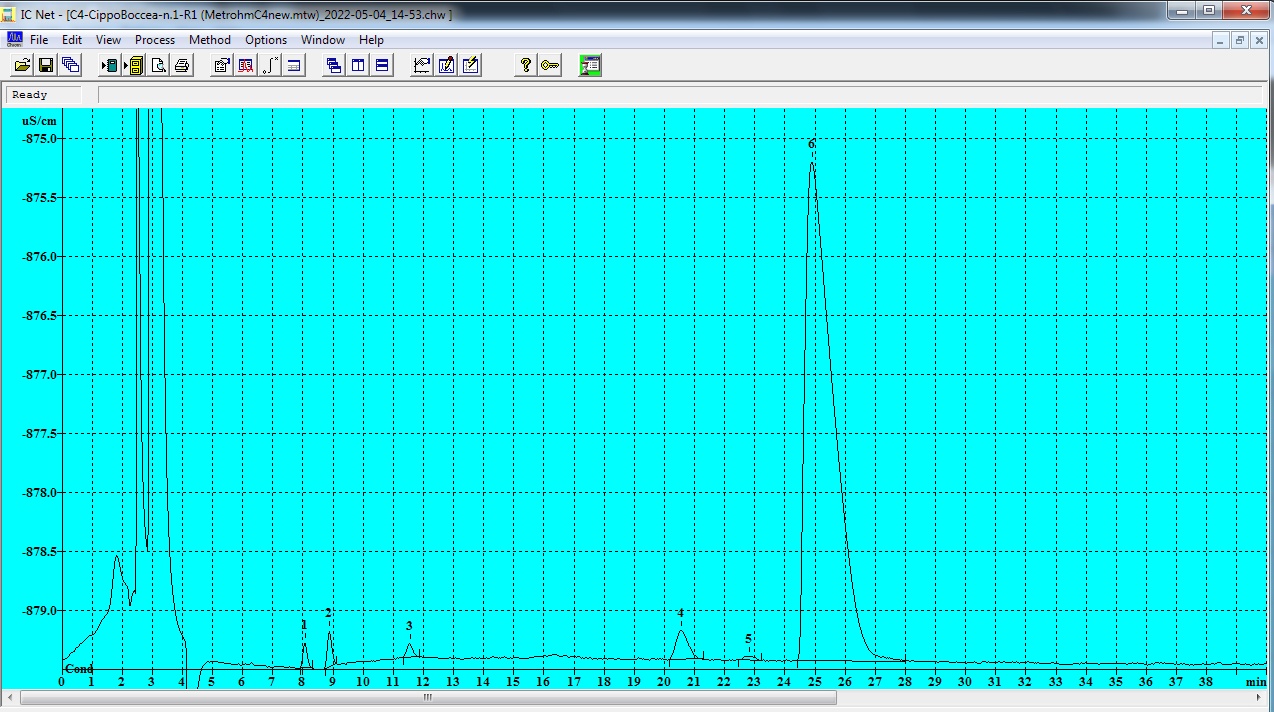Open the File menu
This screenshot has height=712, width=1274.
point(39,40)
